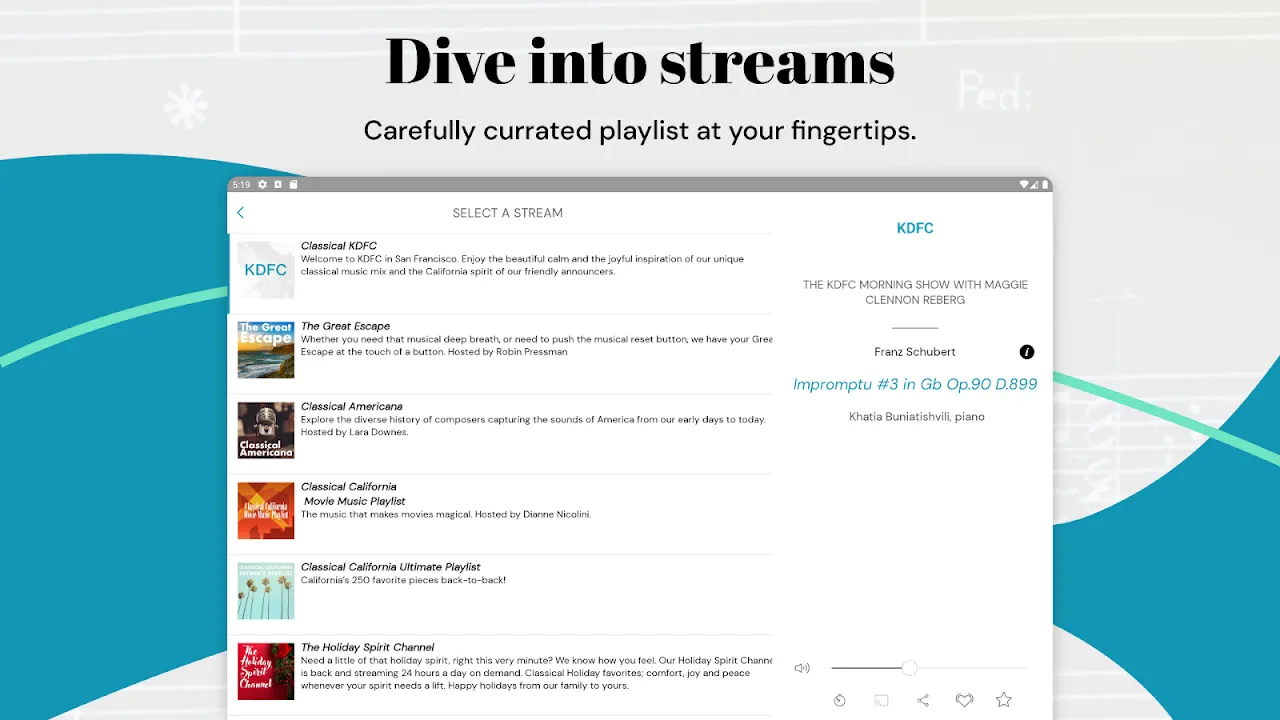Tap the cast to device icon
The height and width of the screenshot is (720, 1280).
(881, 701)
